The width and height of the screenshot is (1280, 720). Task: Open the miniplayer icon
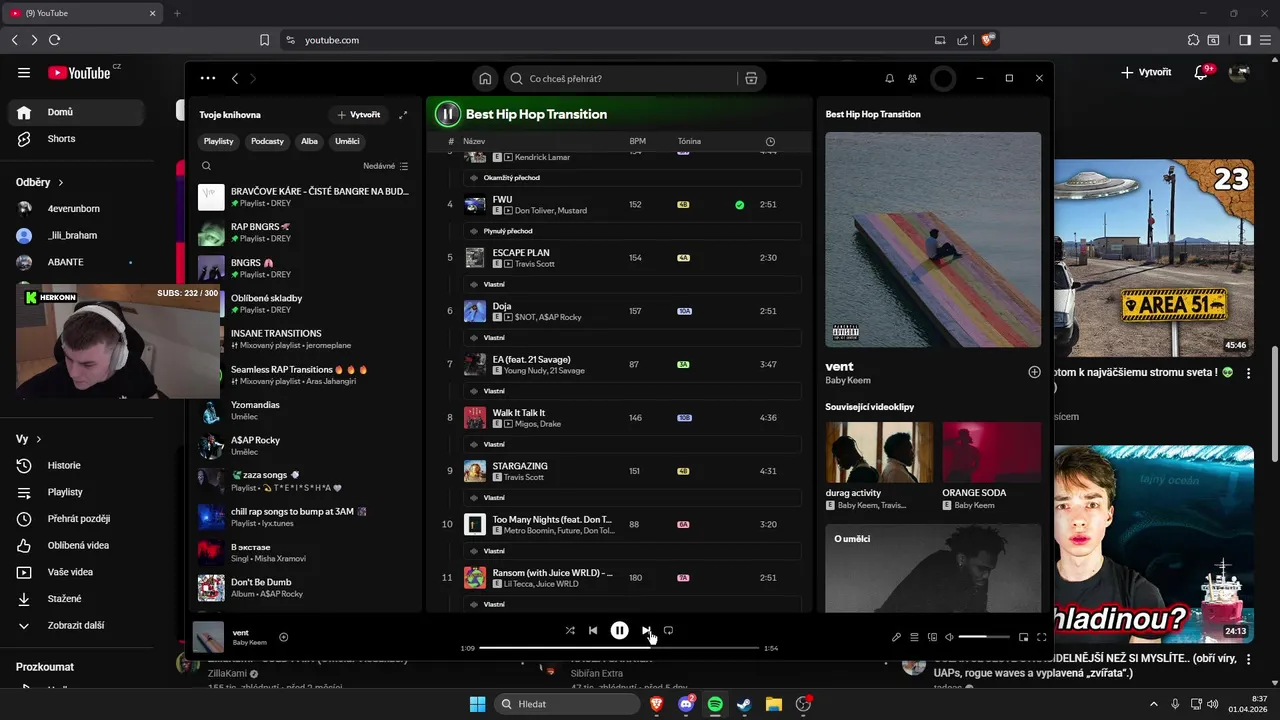click(x=1023, y=637)
